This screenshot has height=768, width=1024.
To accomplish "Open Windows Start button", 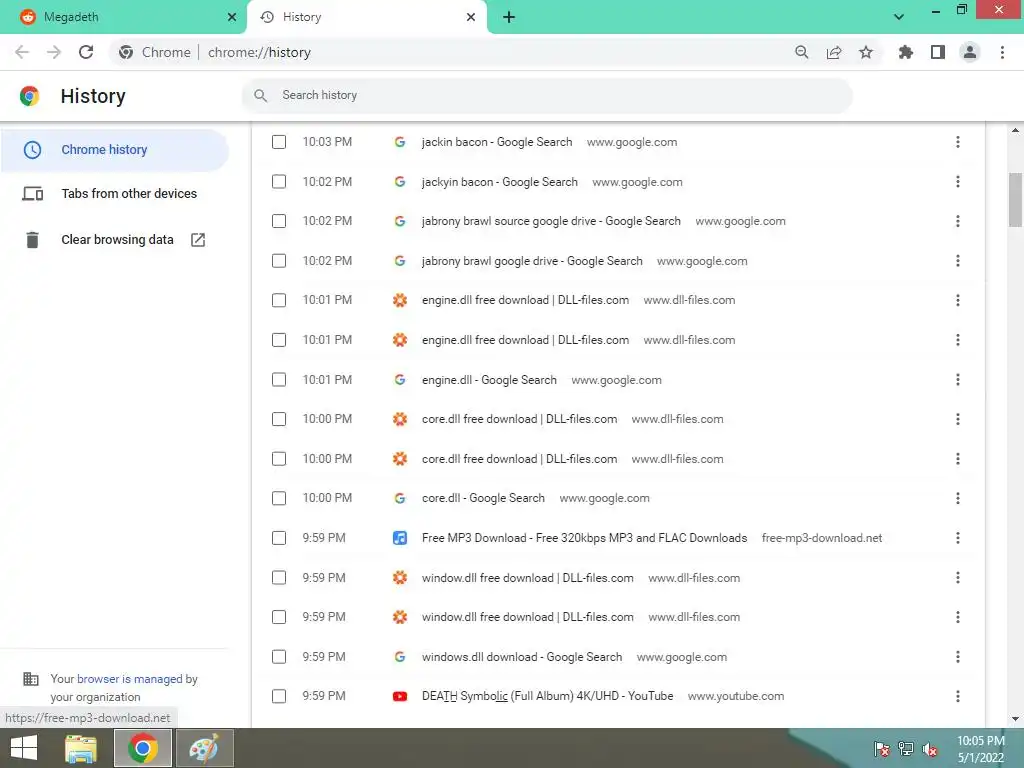I will [x=24, y=748].
